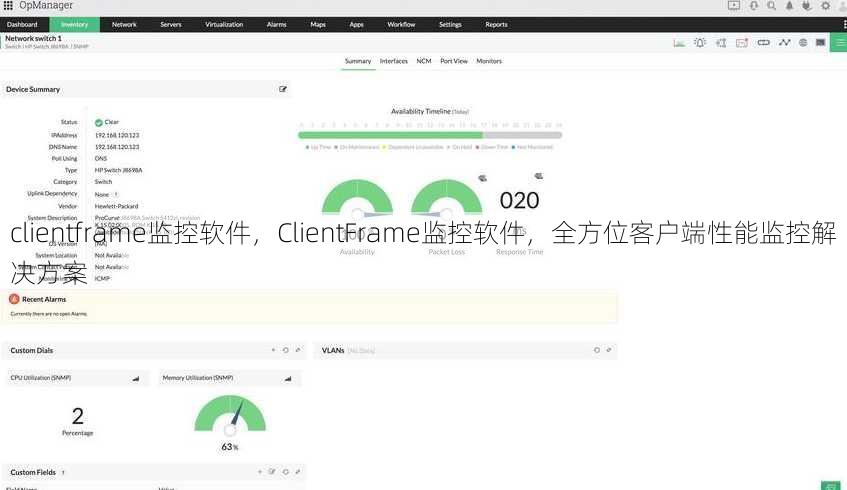Open the Workflow menu
This screenshot has width=847, height=490.
coord(401,24)
